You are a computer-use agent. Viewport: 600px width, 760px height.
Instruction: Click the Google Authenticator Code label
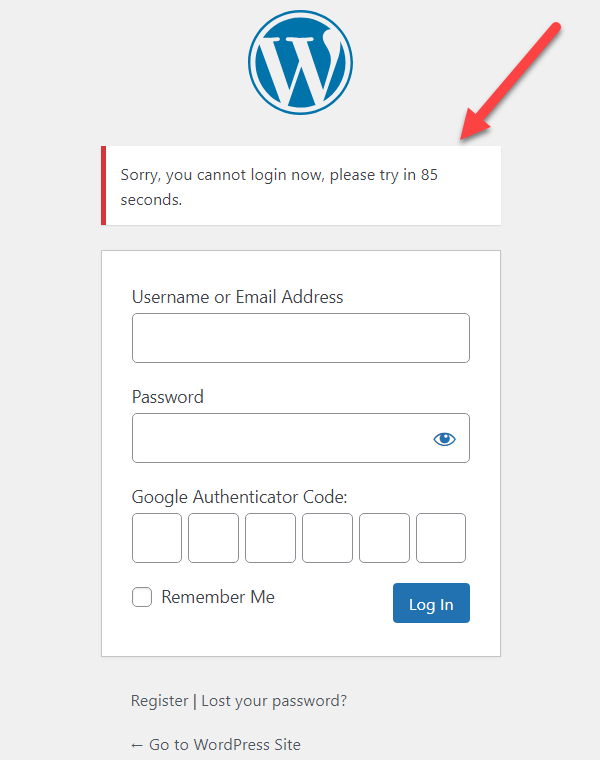tap(239, 497)
